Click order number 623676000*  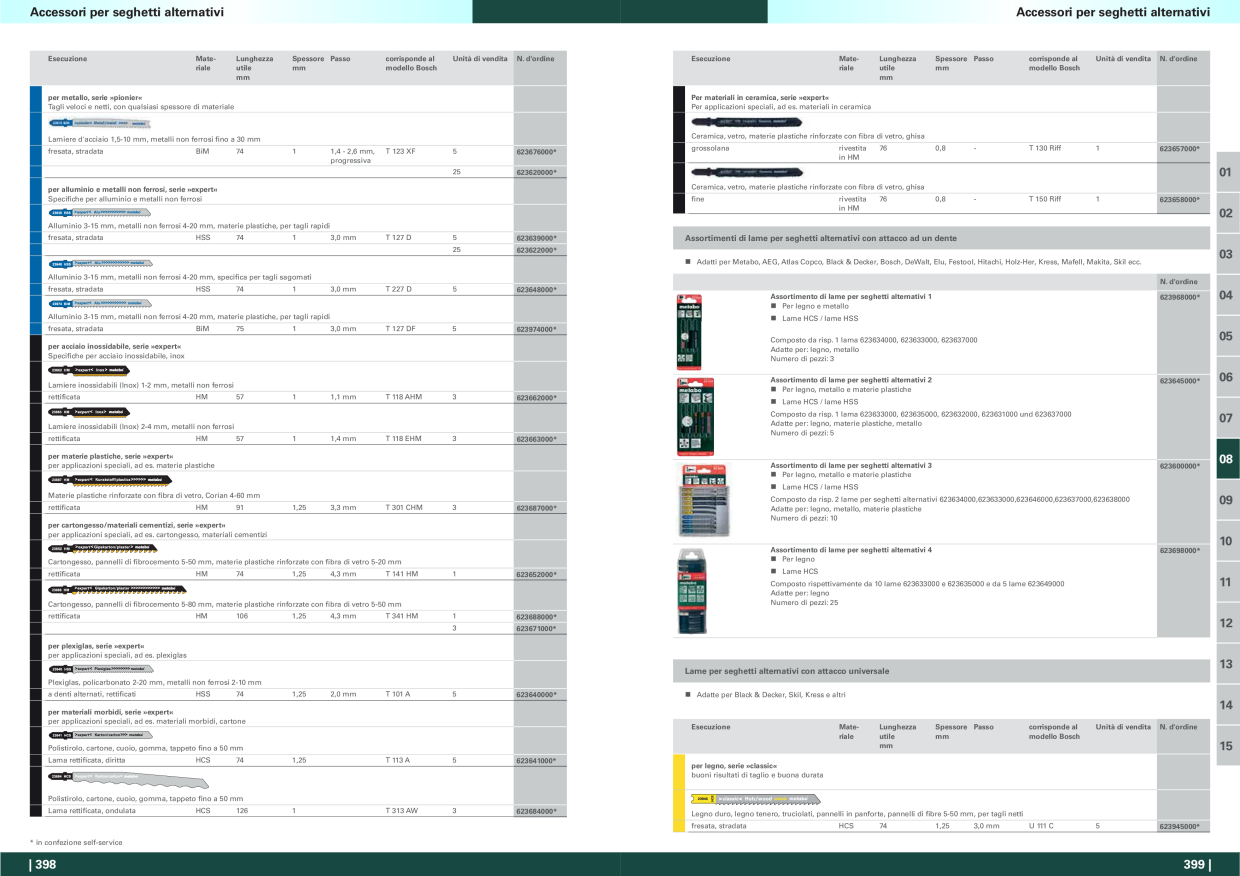[536, 151]
